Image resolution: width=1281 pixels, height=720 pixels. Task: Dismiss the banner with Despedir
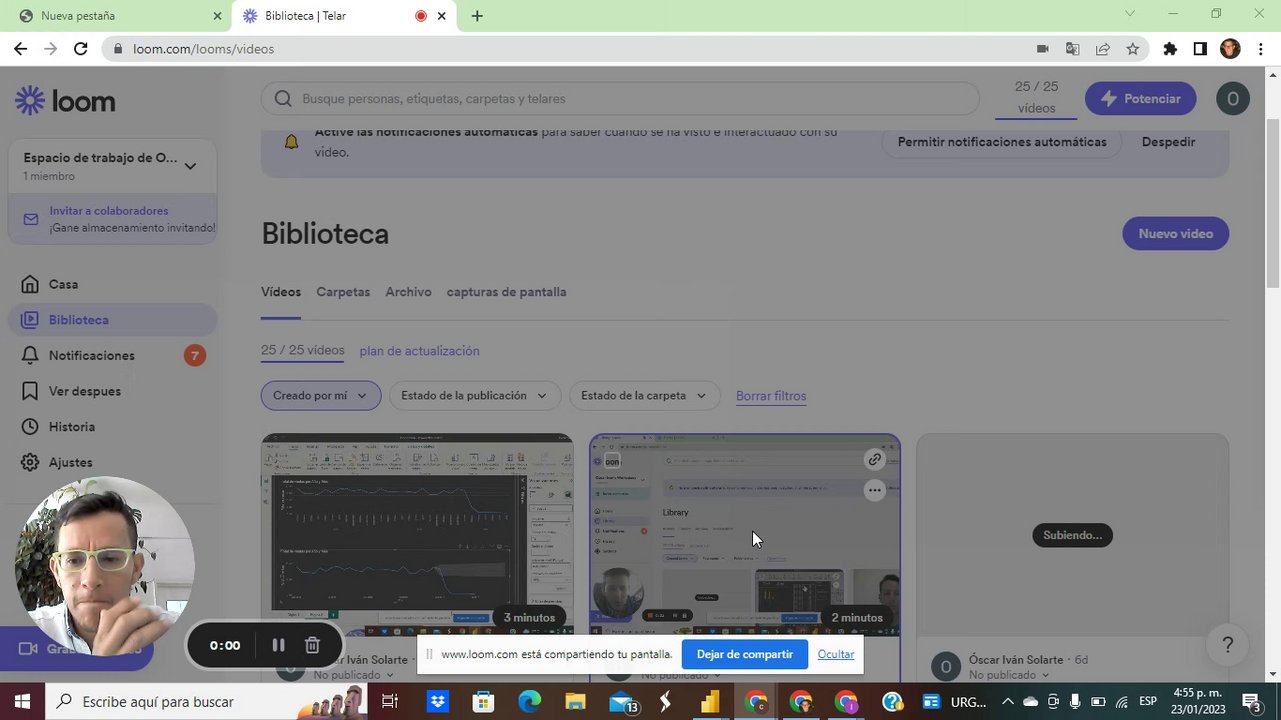point(1168,142)
